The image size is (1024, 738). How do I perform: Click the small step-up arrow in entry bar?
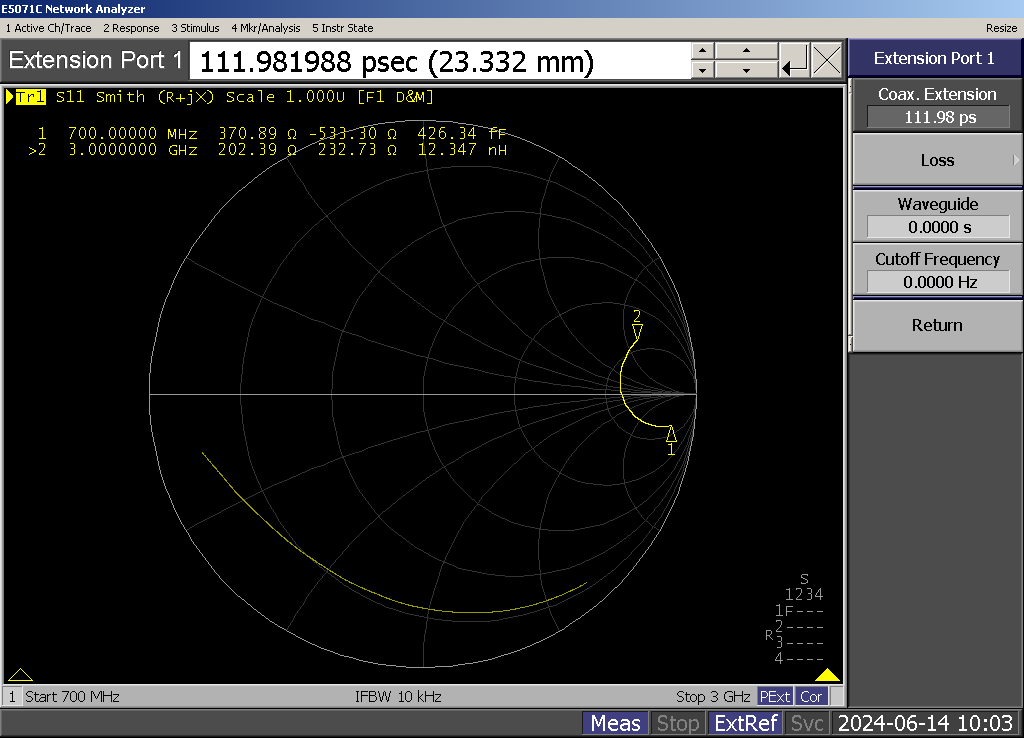pos(703,52)
